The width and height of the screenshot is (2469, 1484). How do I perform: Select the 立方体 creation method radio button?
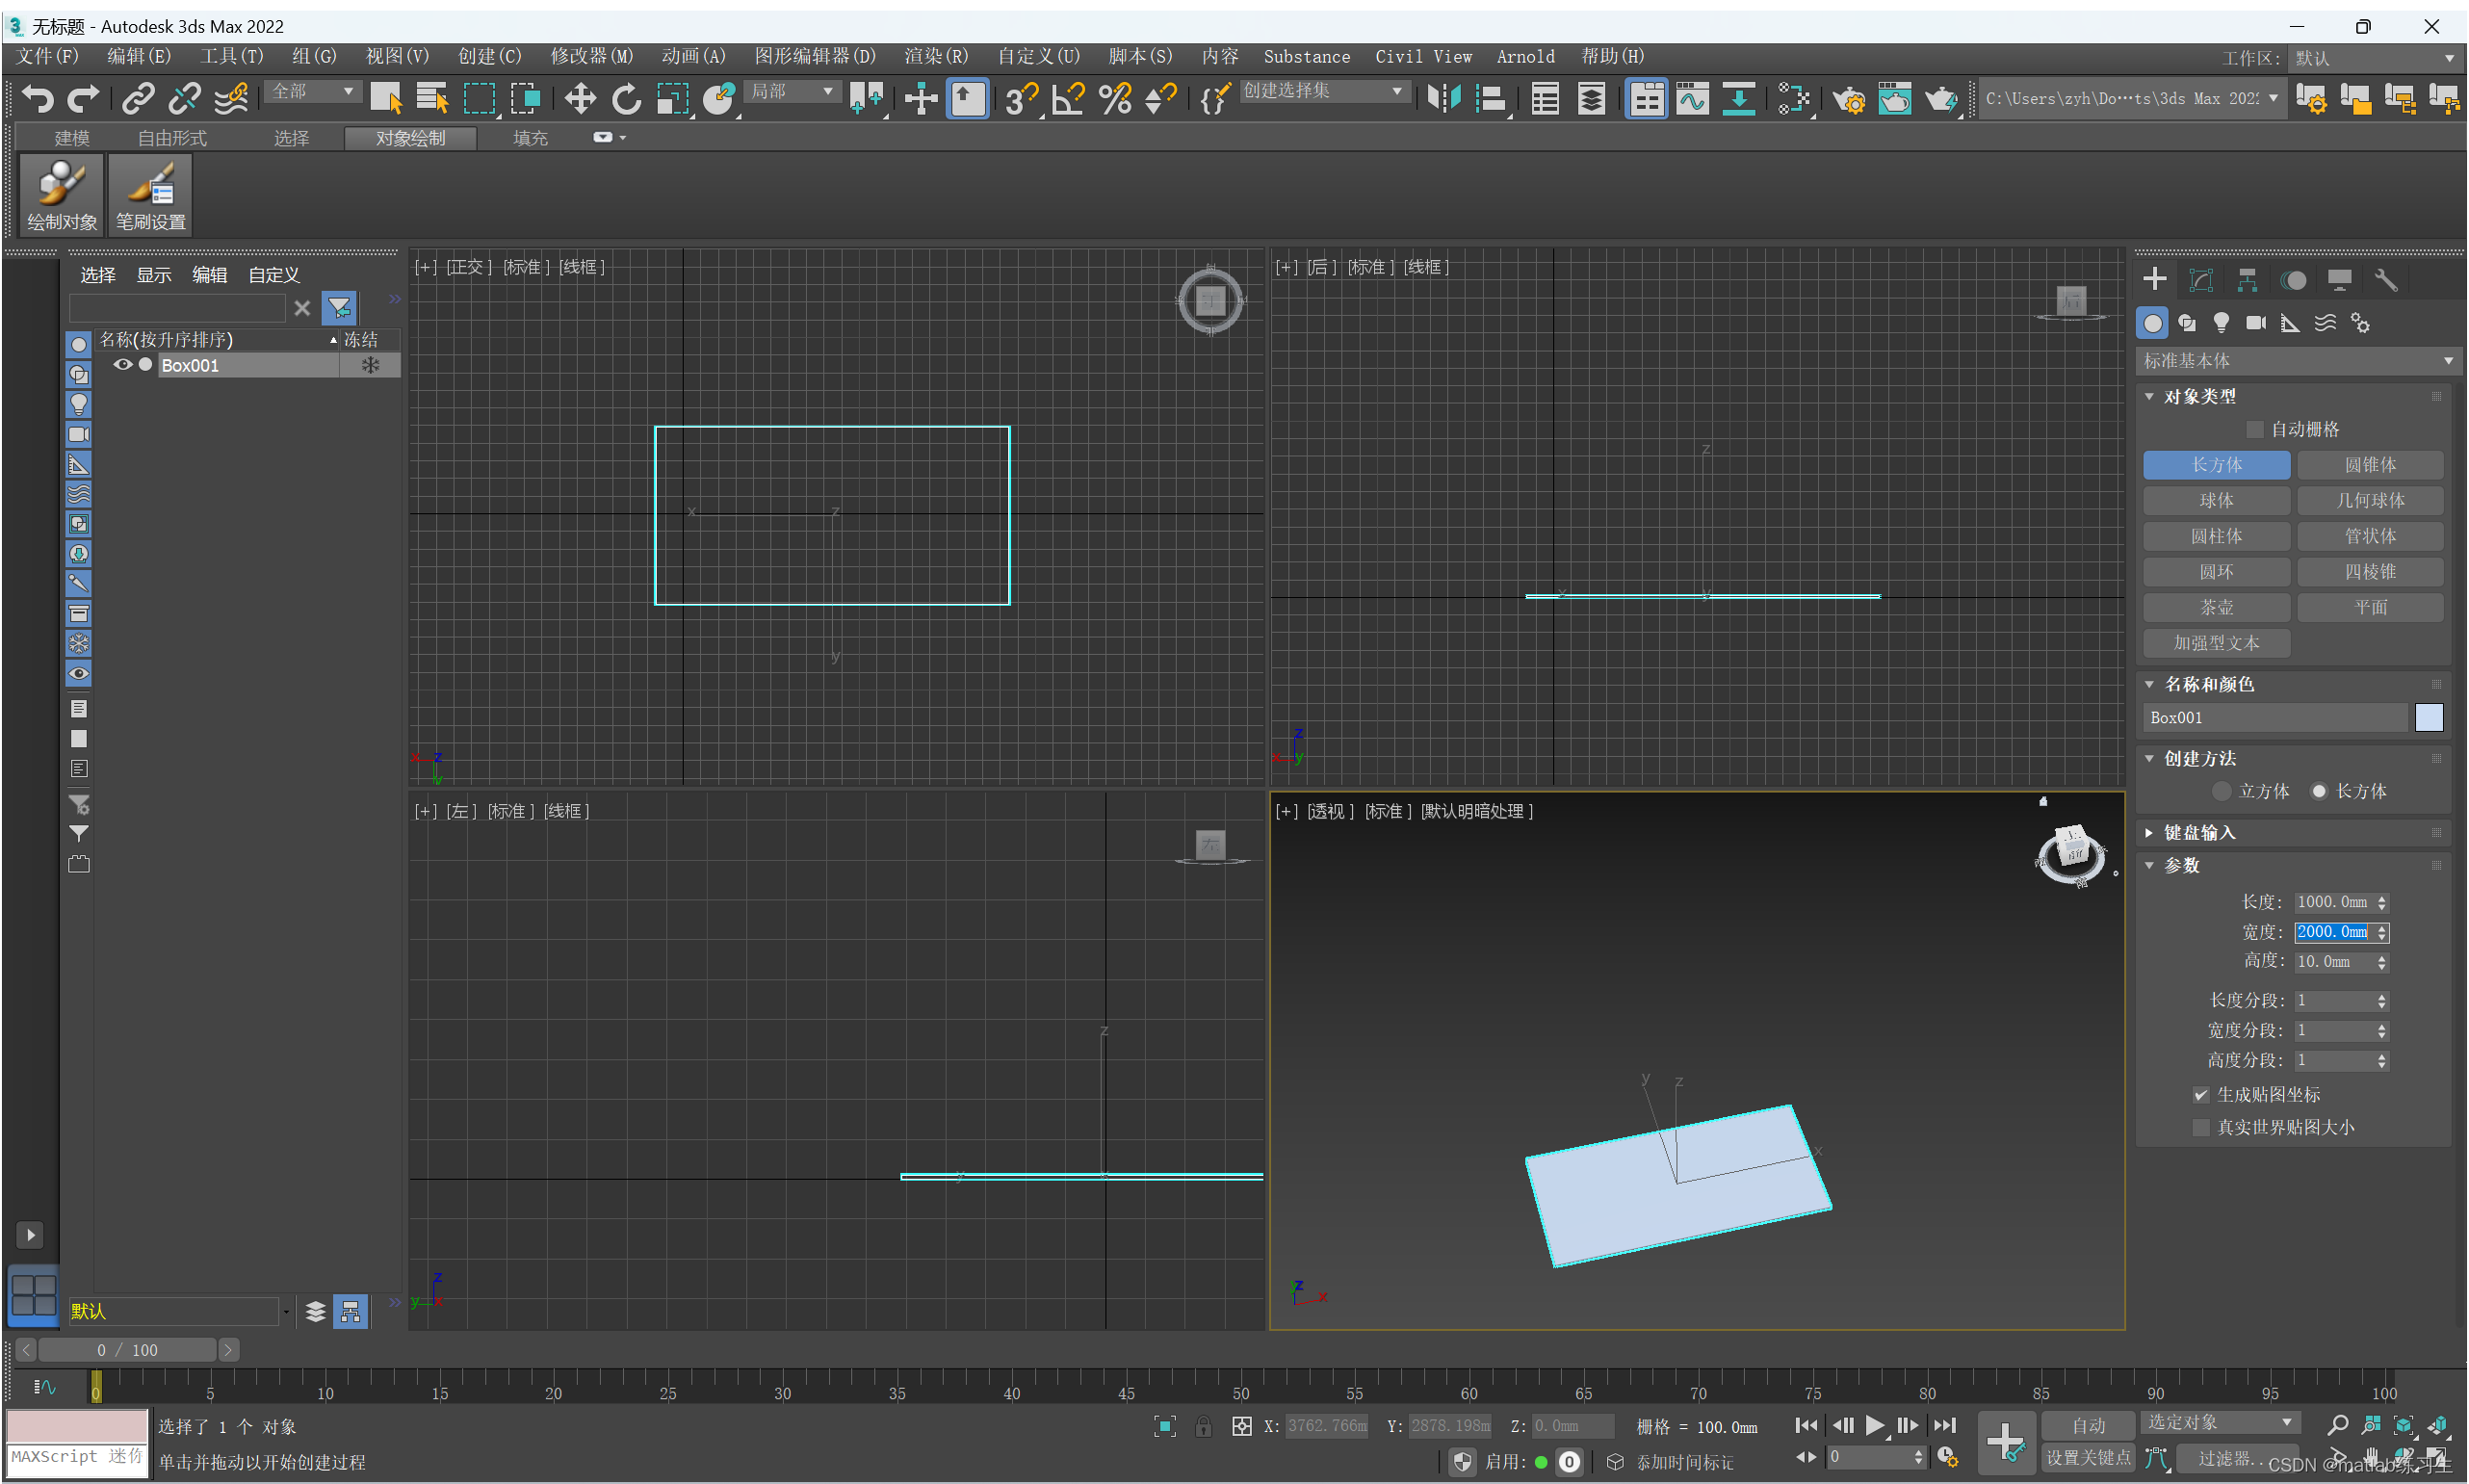pyautogui.click(x=2222, y=790)
